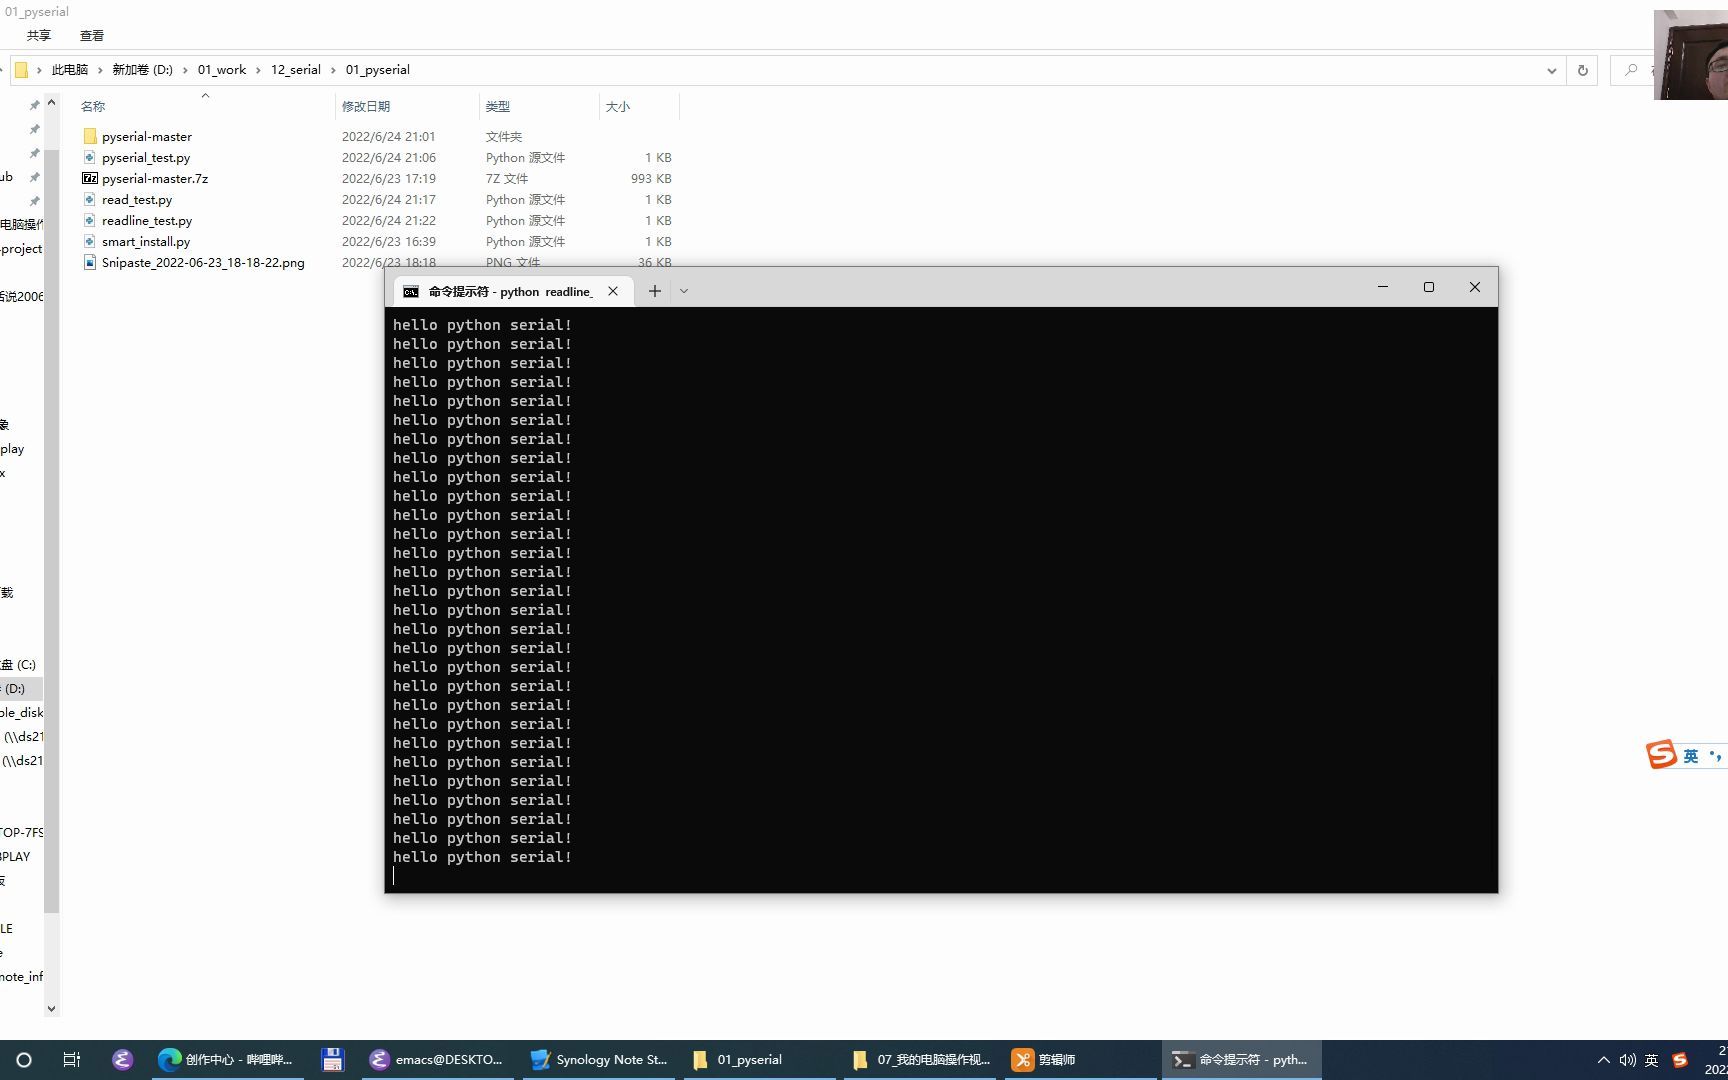
Task: Click the folder icon in the address bar
Action: click(x=21, y=70)
